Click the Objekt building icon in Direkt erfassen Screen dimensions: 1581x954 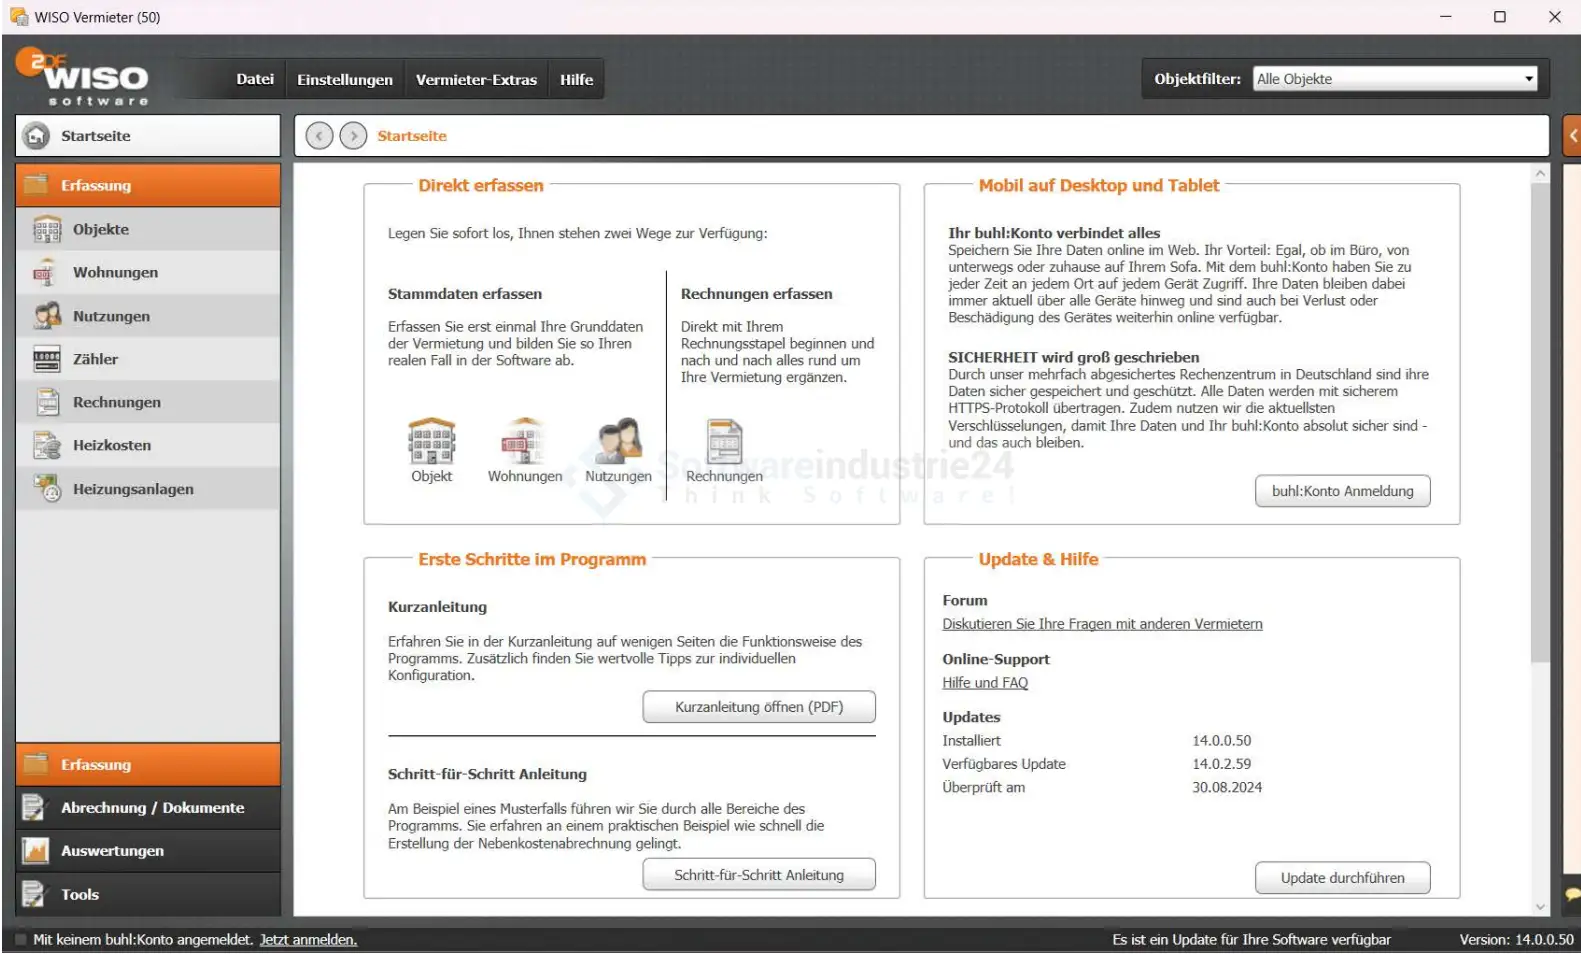click(x=431, y=442)
